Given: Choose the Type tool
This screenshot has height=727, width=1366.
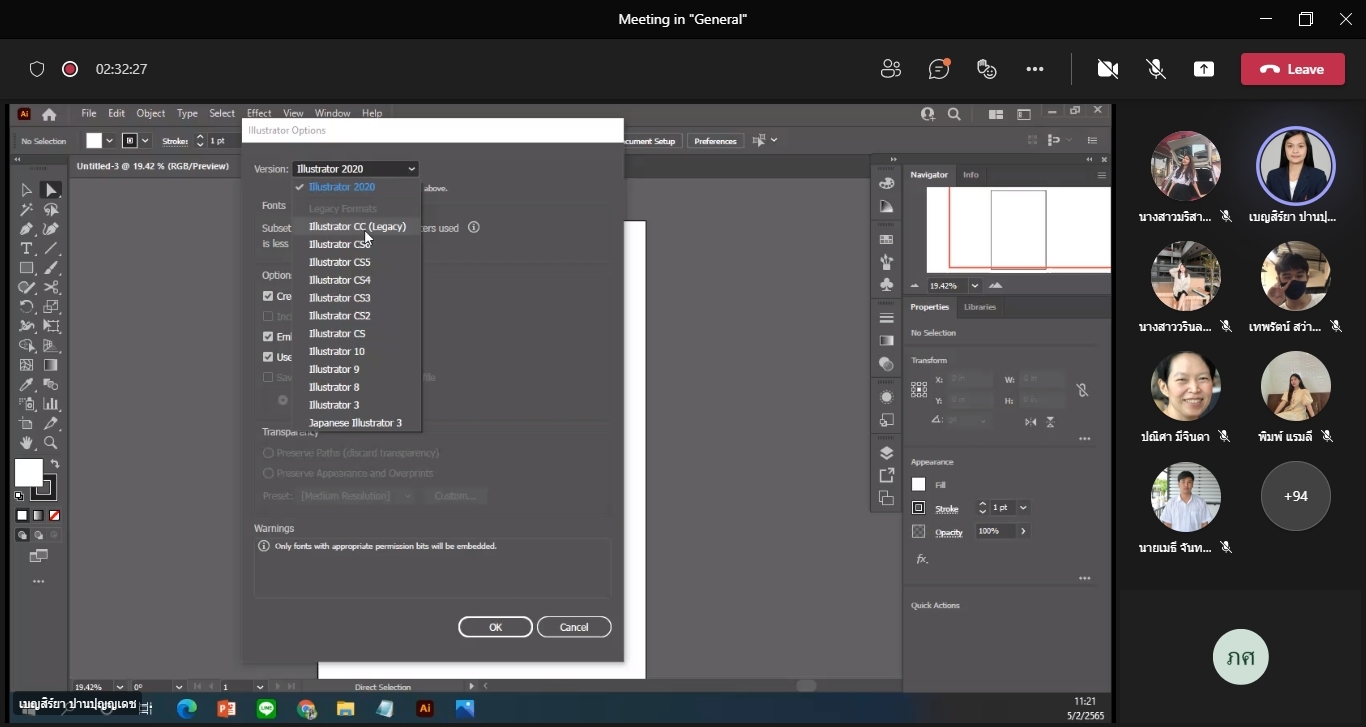Looking at the screenshot, I should [x=27, y=248].
